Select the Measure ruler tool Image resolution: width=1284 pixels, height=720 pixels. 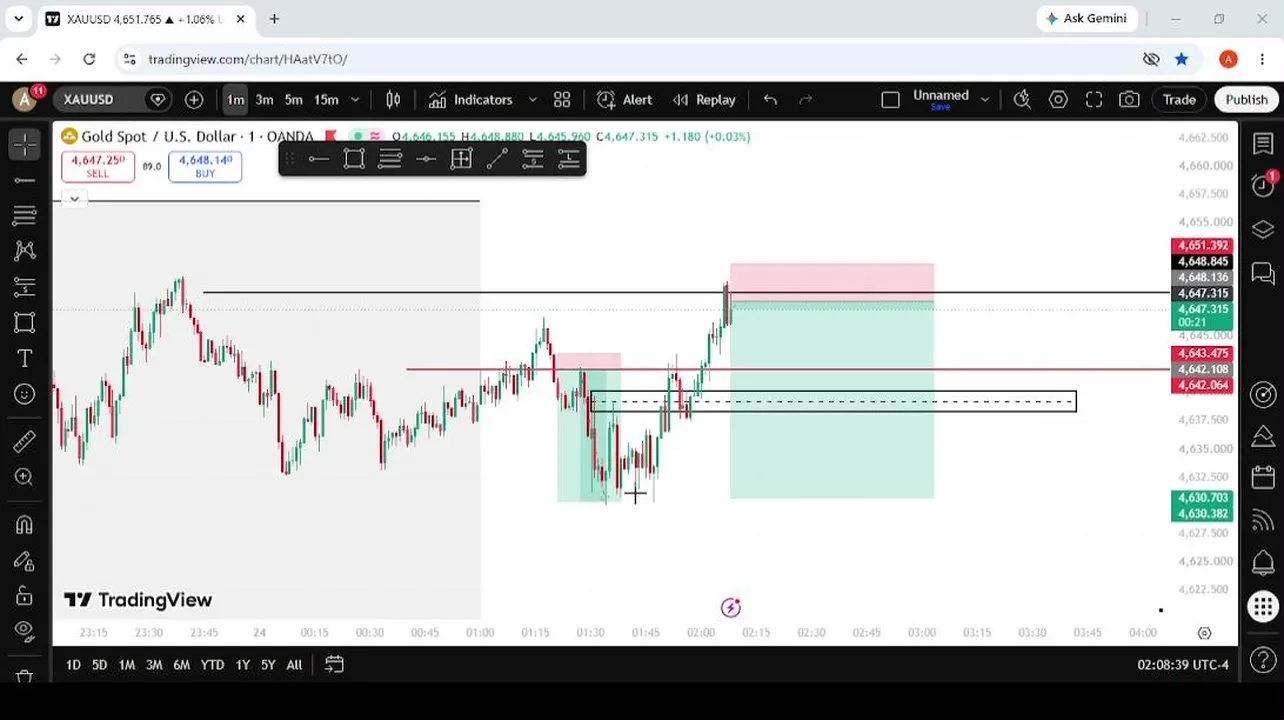[x=25, y=441]
